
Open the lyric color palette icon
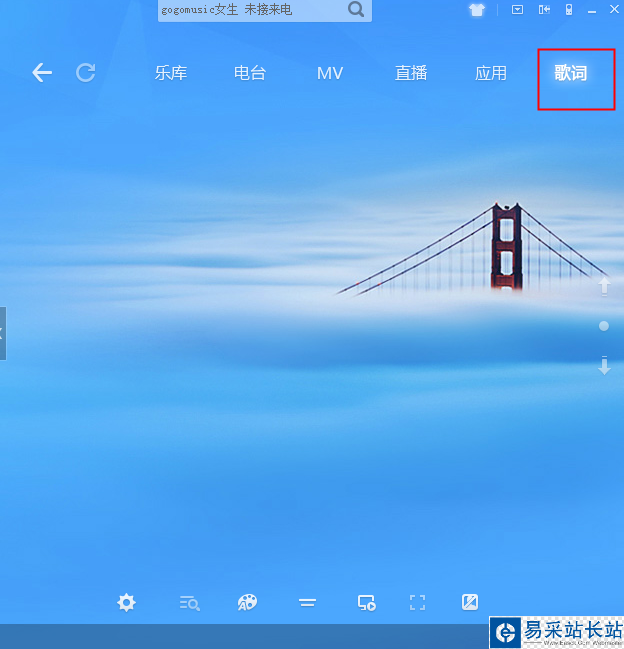coord(247,603)
